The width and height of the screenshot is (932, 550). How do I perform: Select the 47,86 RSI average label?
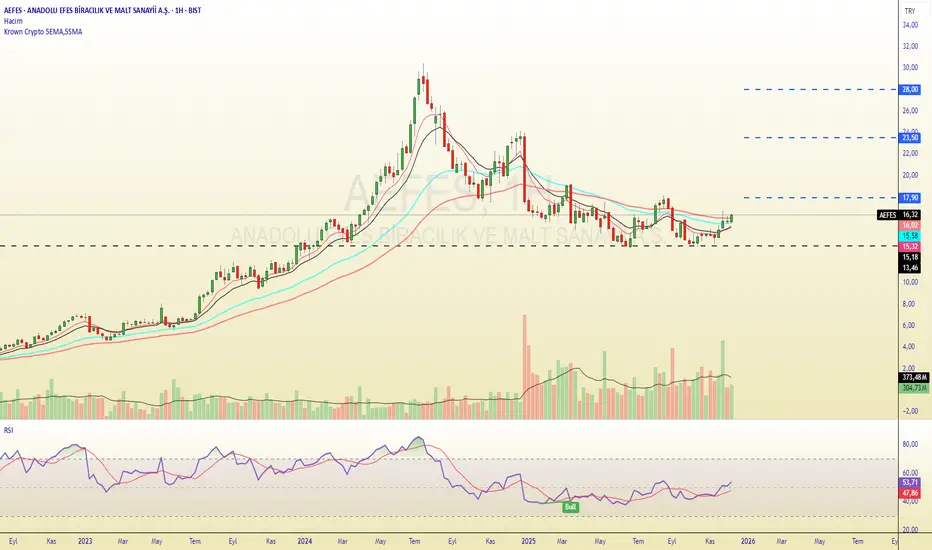coord(910,493)
